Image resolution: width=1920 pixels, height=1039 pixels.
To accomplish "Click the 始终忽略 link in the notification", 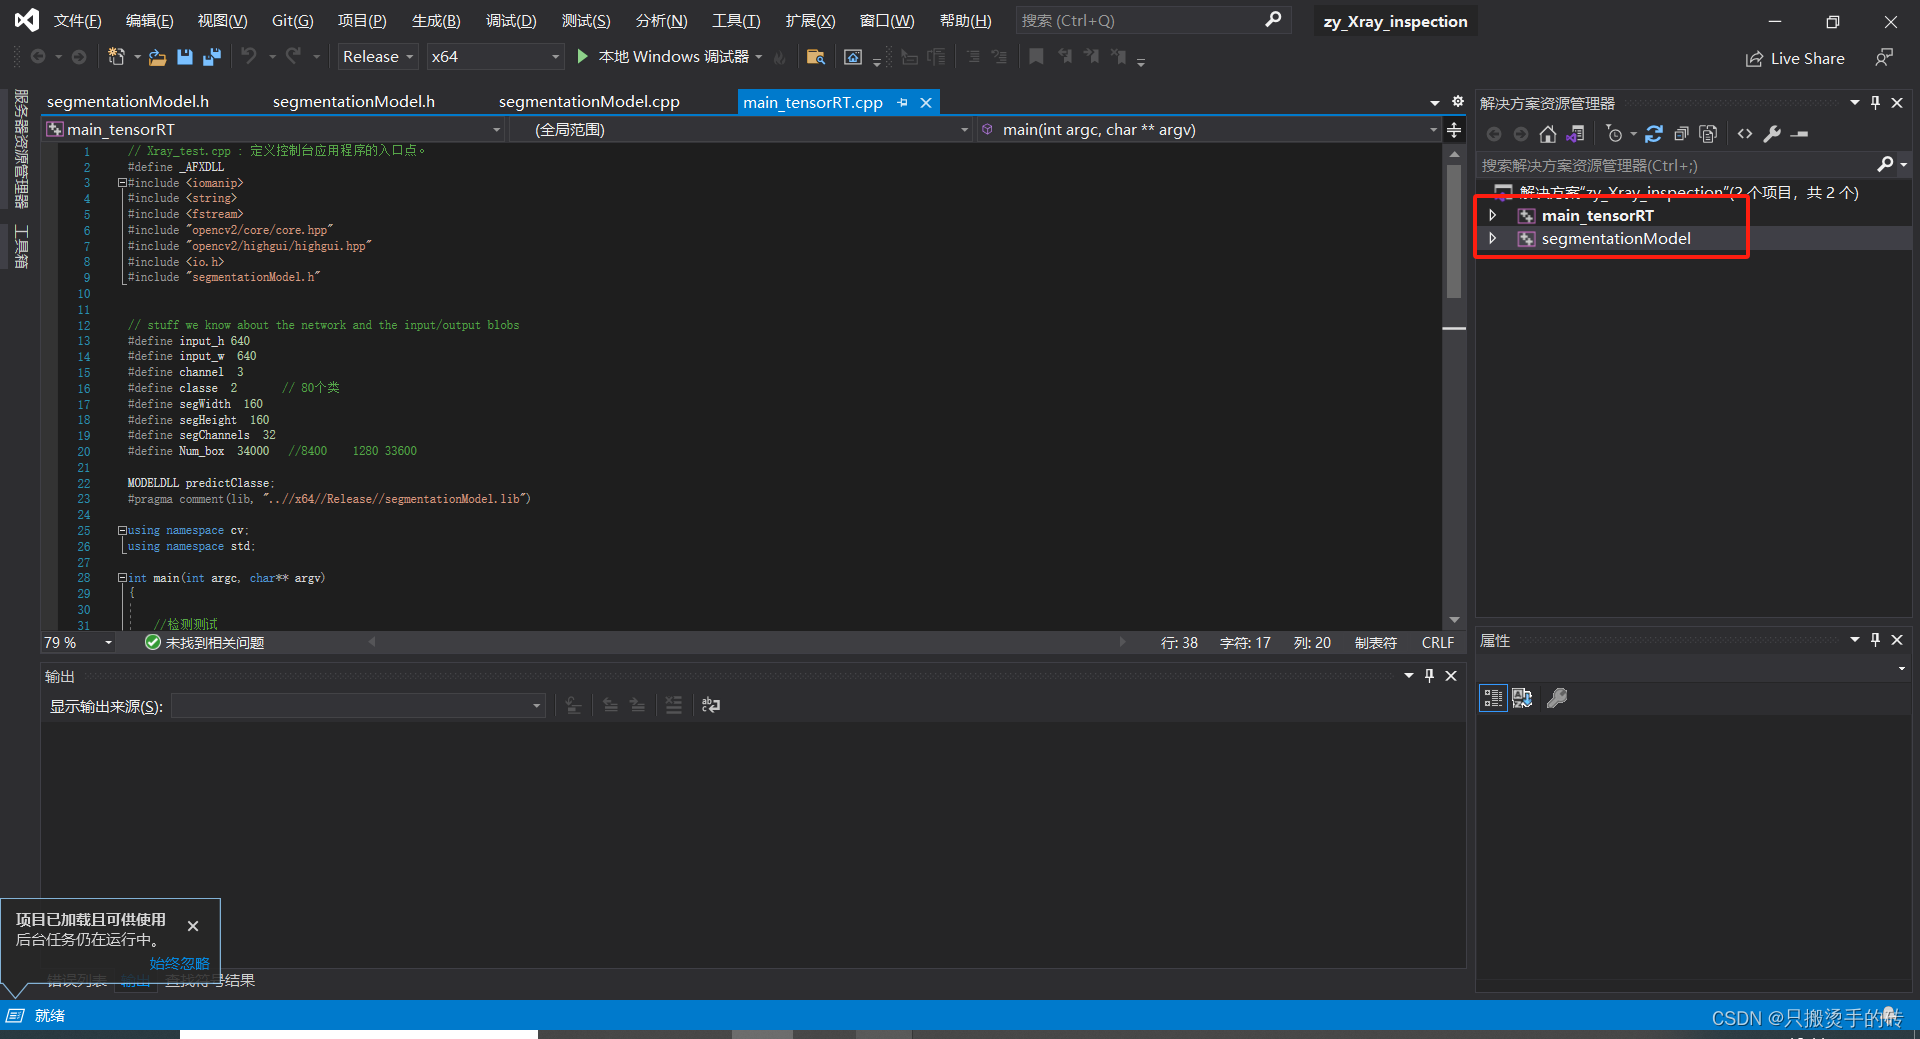I will 179,963.
